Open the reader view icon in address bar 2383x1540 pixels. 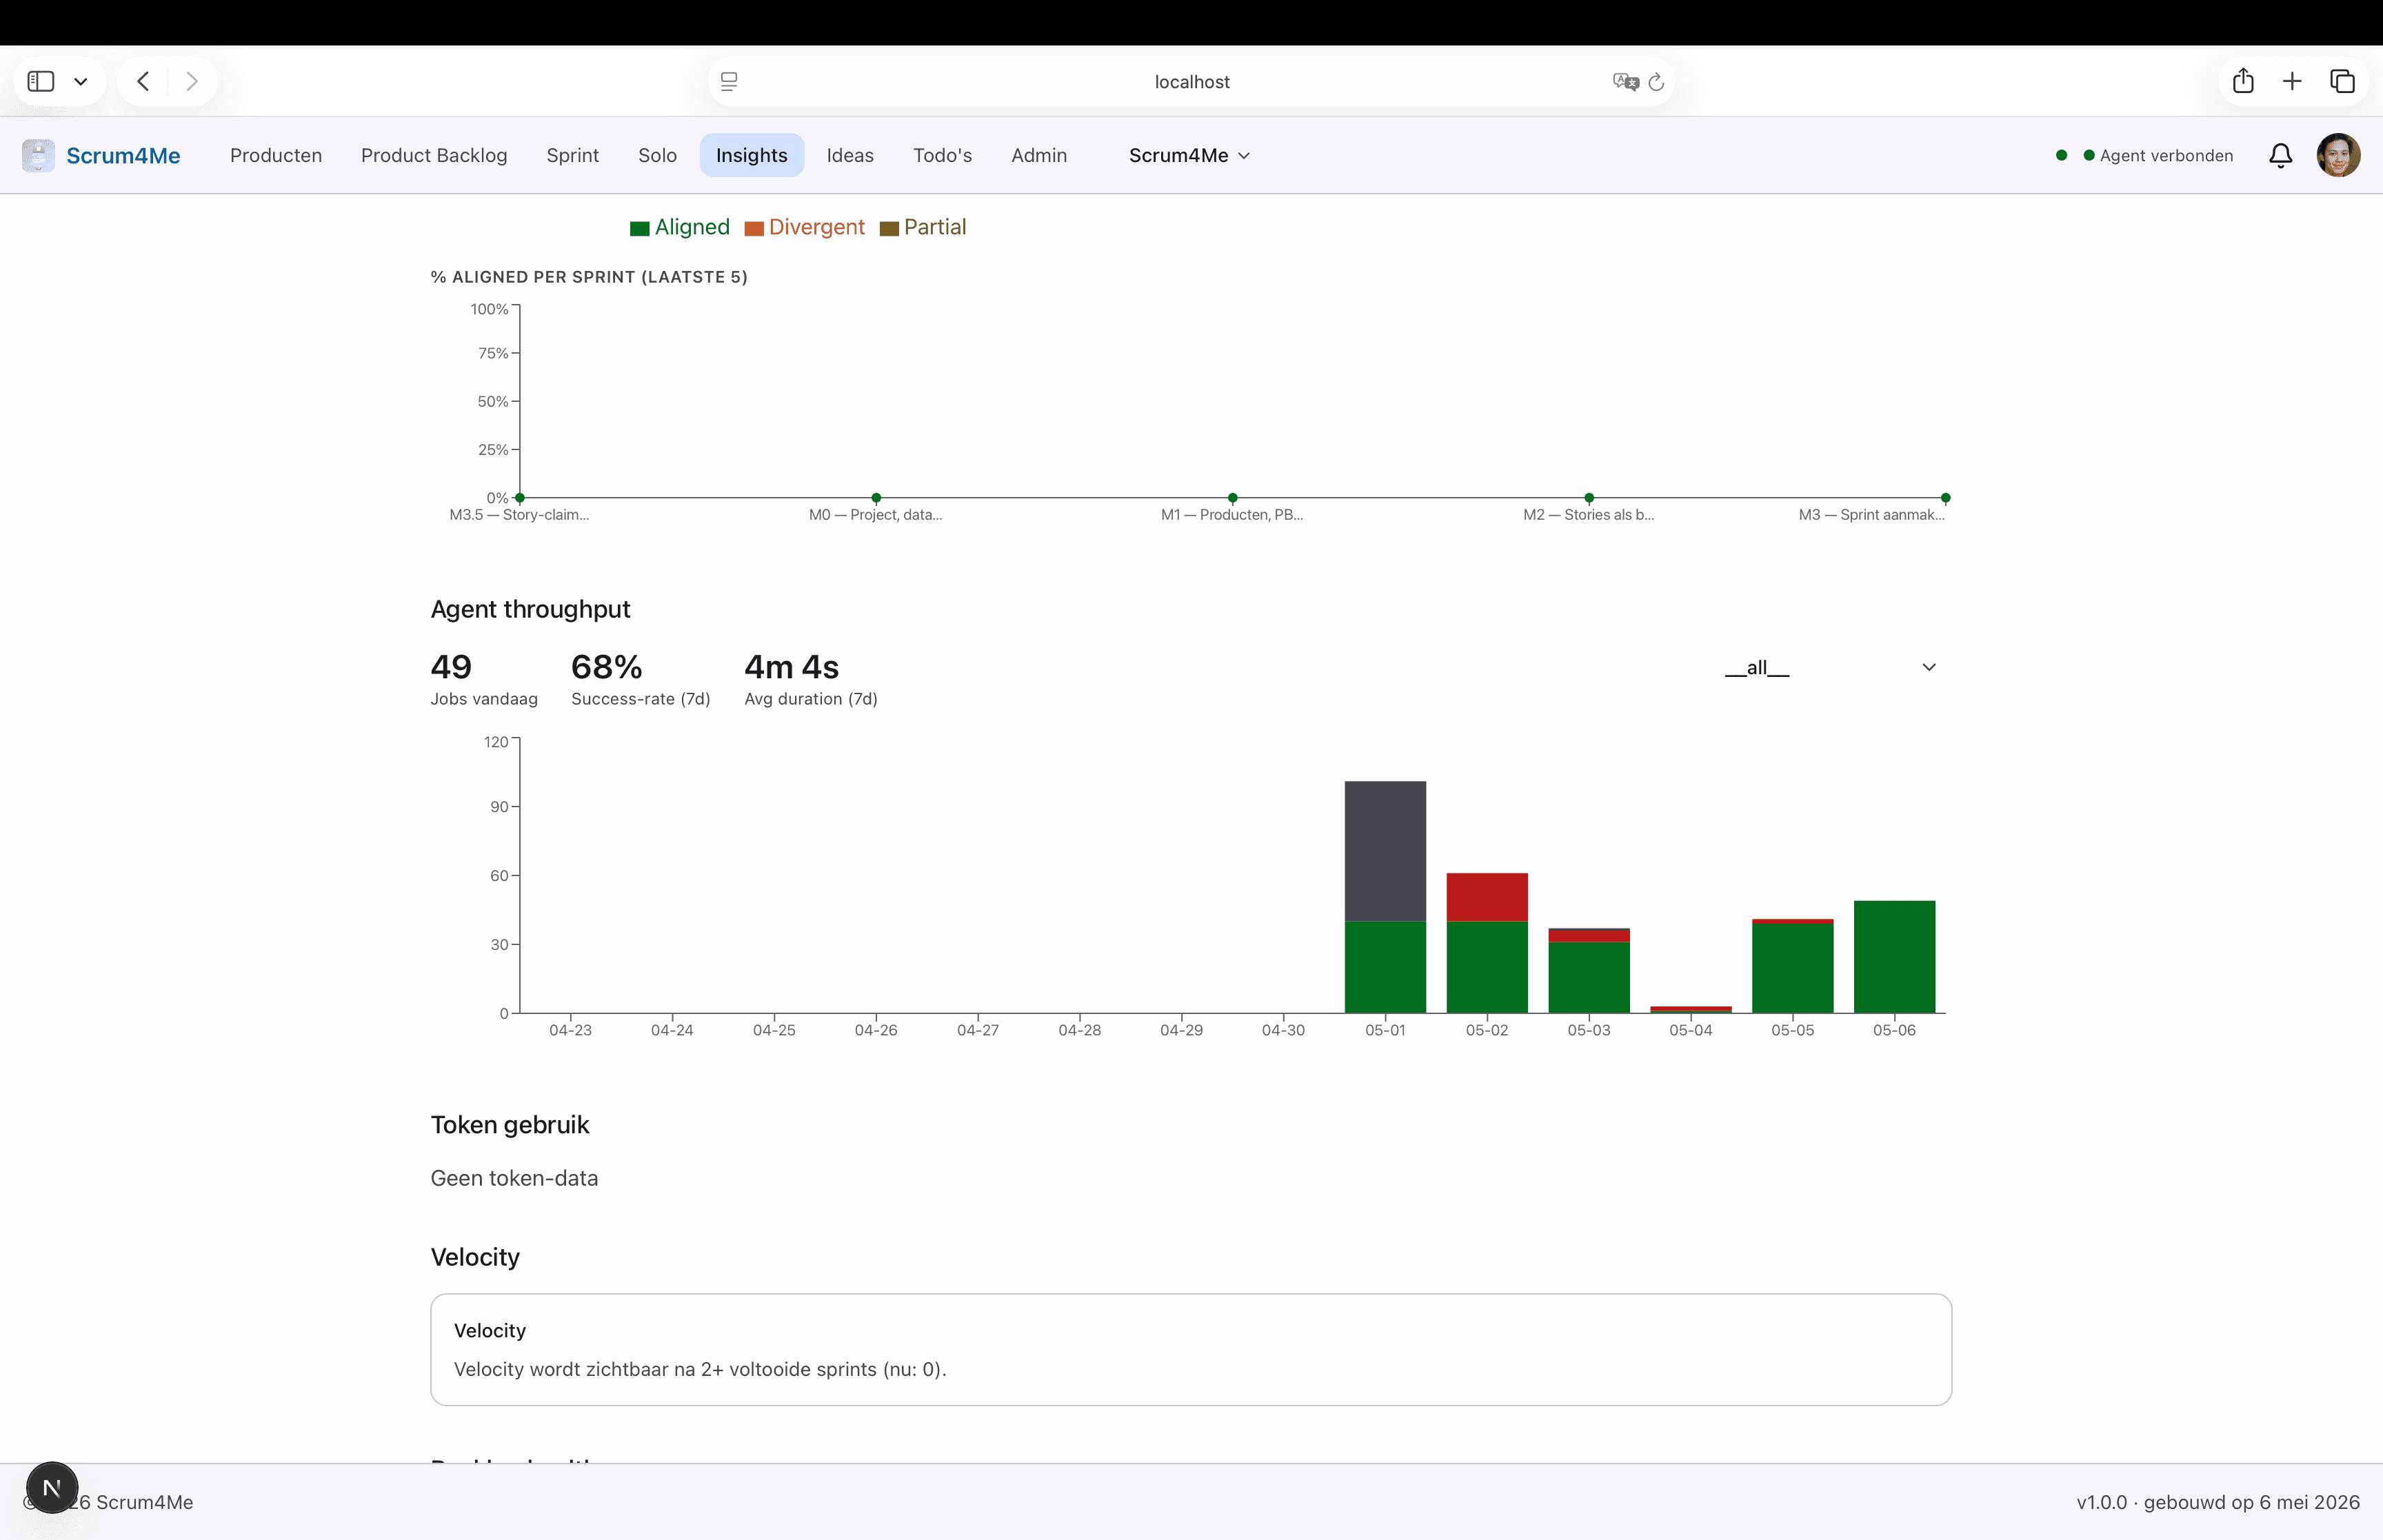pos(729,81)
